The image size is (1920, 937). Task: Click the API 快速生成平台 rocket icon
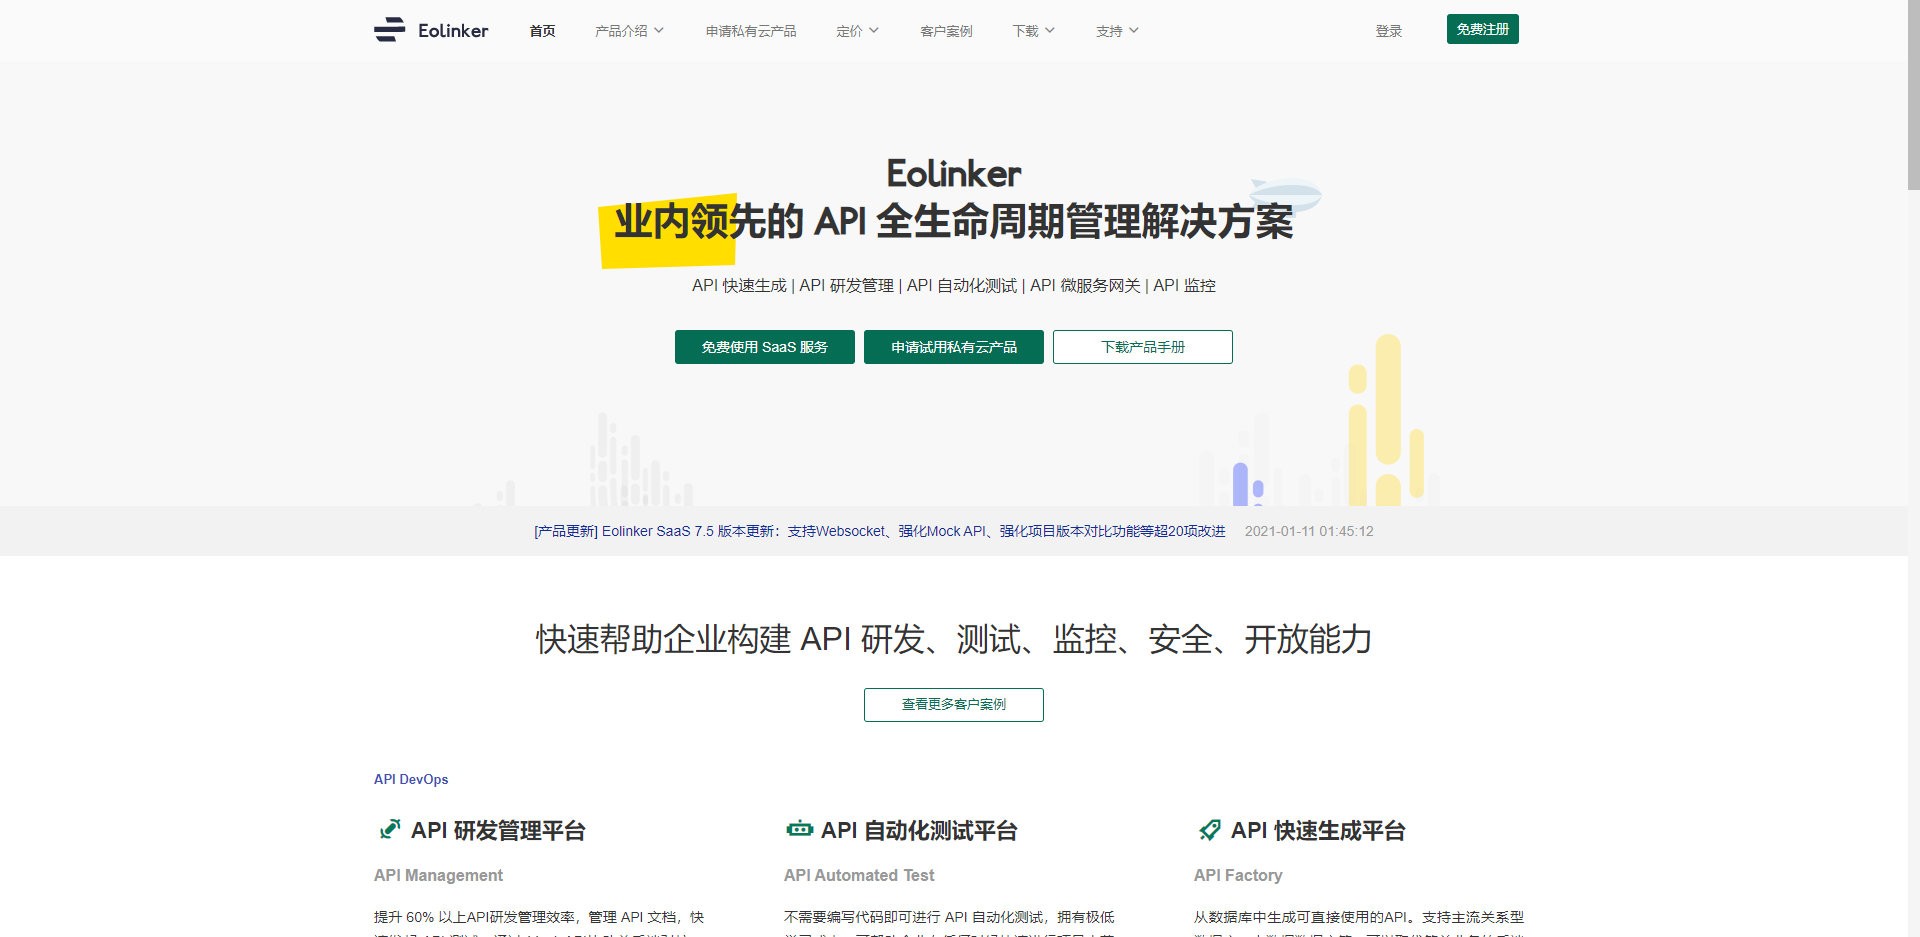pyautogui.click(x=1209, y=830)
